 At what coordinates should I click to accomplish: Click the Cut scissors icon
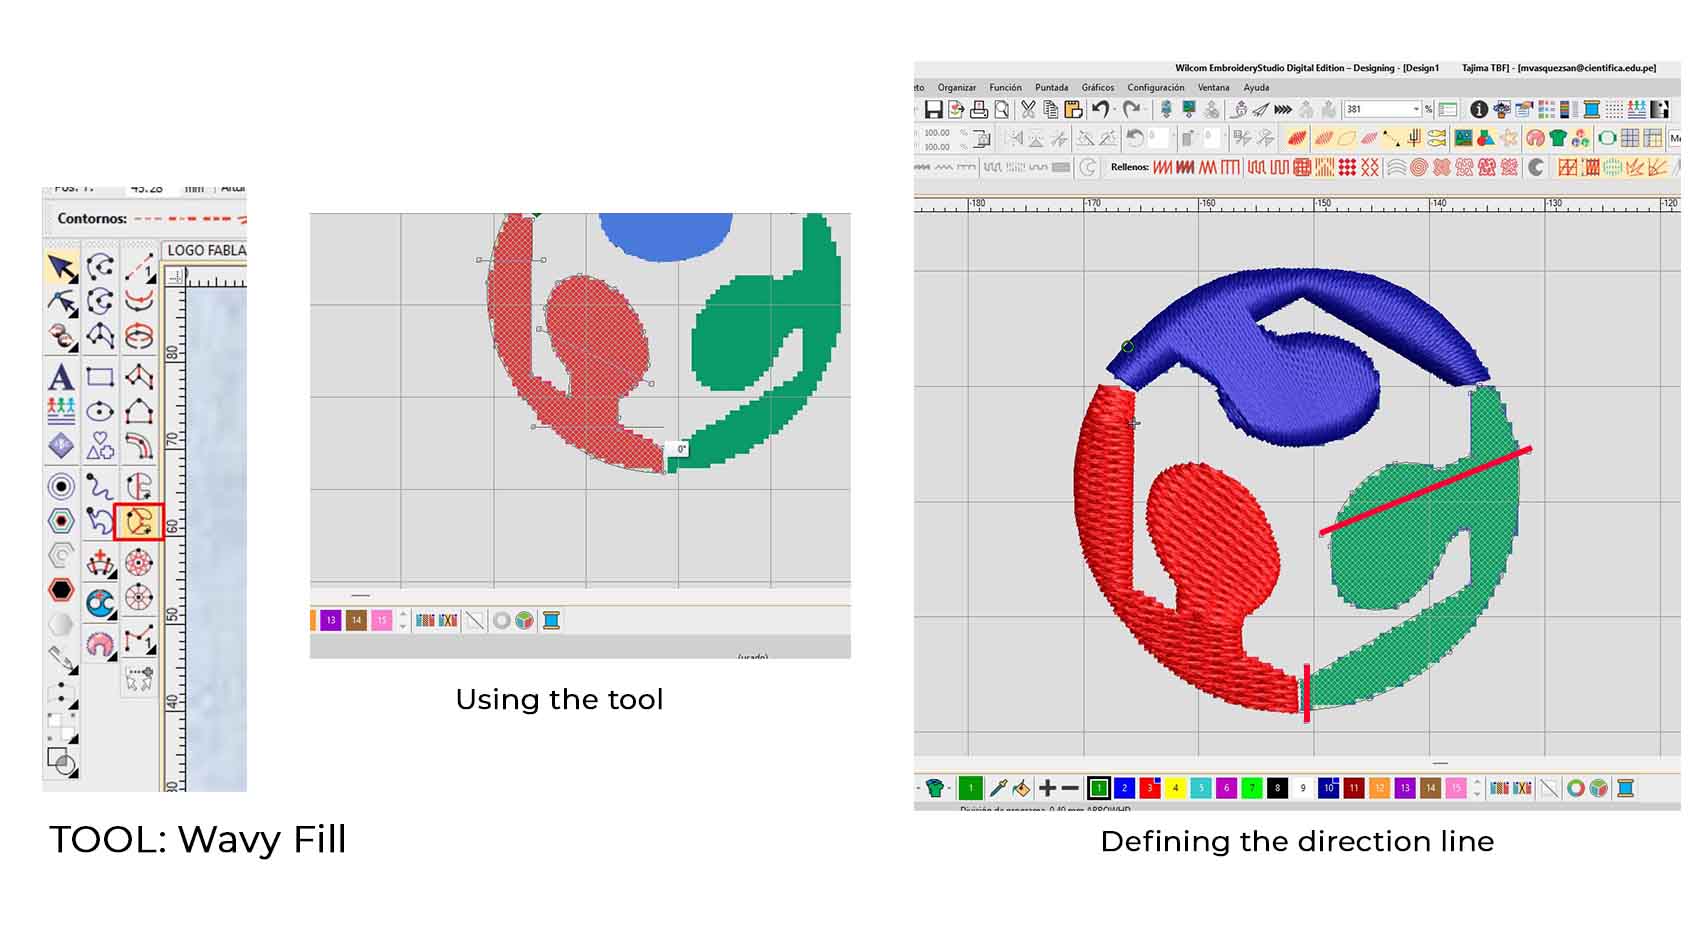[x=1028, y=110]
